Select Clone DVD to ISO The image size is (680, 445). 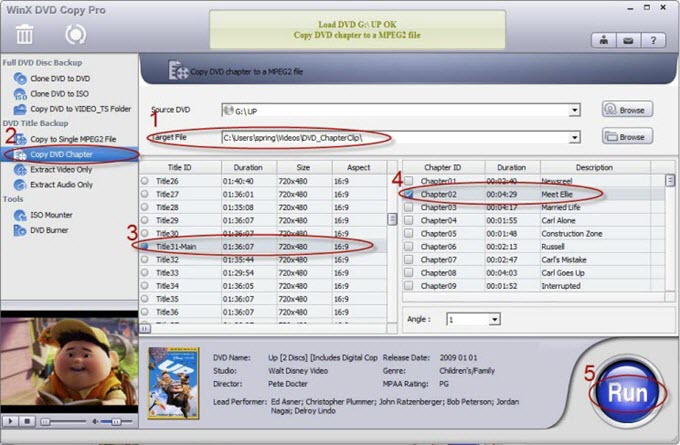[59, 94]
